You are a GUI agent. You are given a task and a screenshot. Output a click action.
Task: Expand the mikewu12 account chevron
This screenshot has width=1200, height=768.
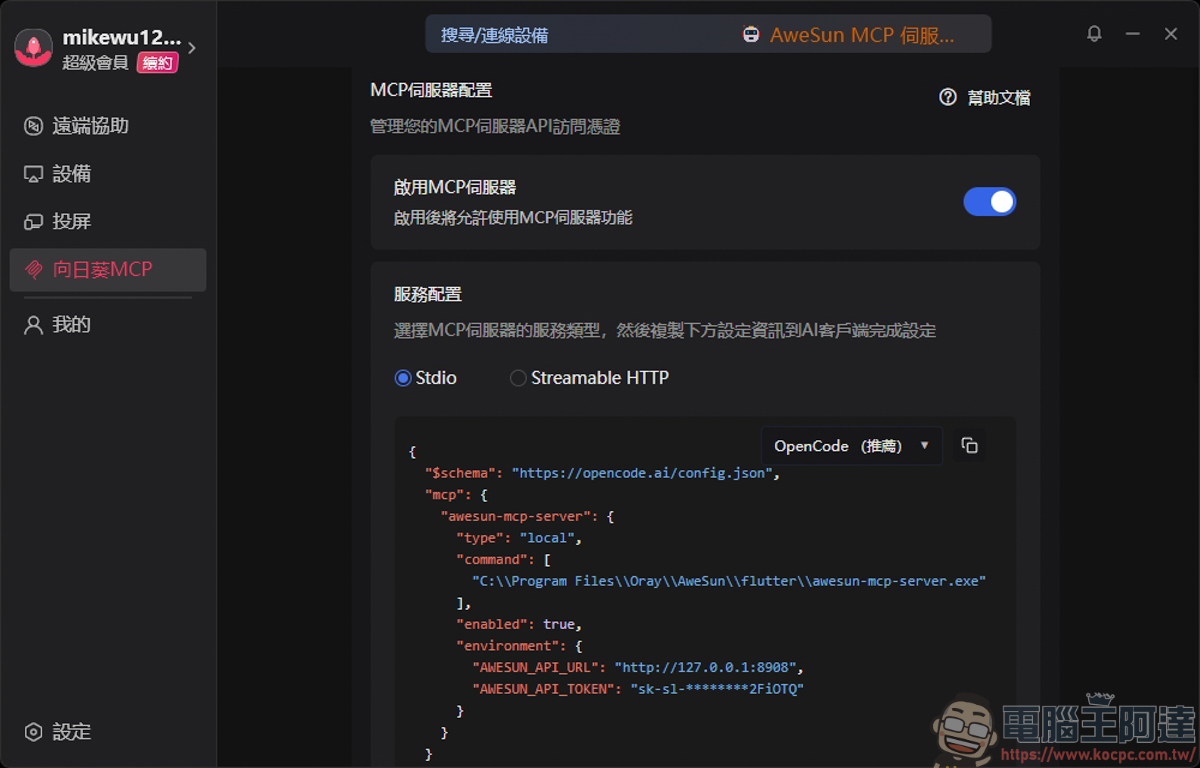[x=192, y=48]
